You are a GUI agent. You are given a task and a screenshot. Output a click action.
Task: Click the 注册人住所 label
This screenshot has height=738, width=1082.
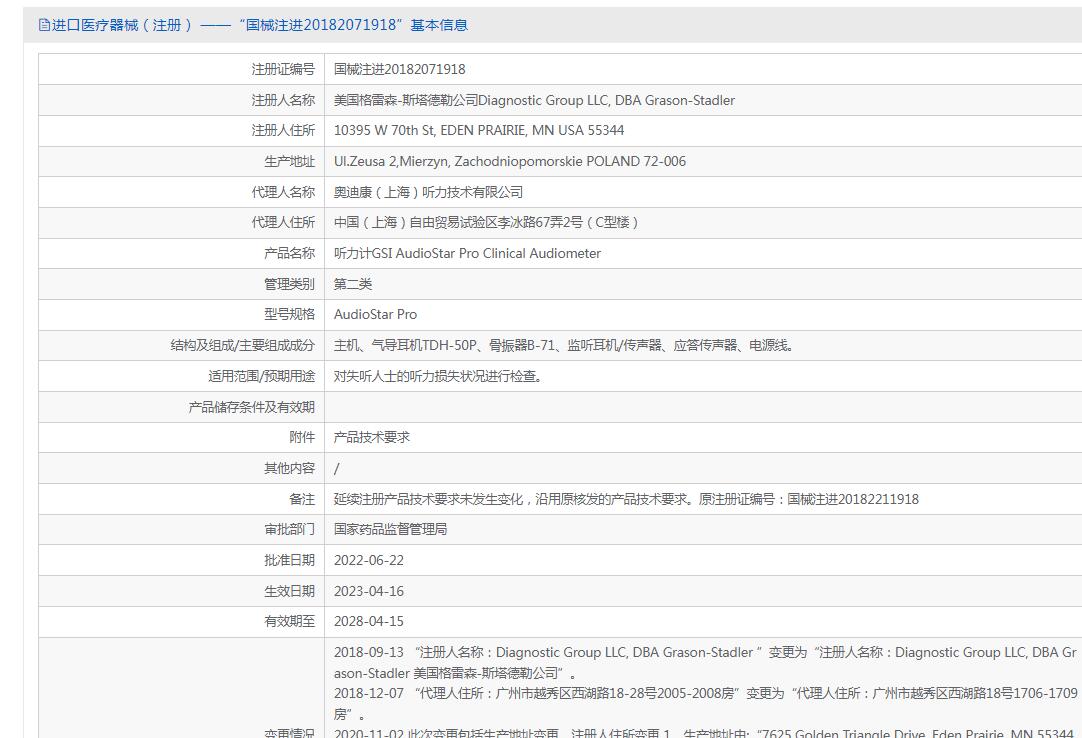coord(283,130)
